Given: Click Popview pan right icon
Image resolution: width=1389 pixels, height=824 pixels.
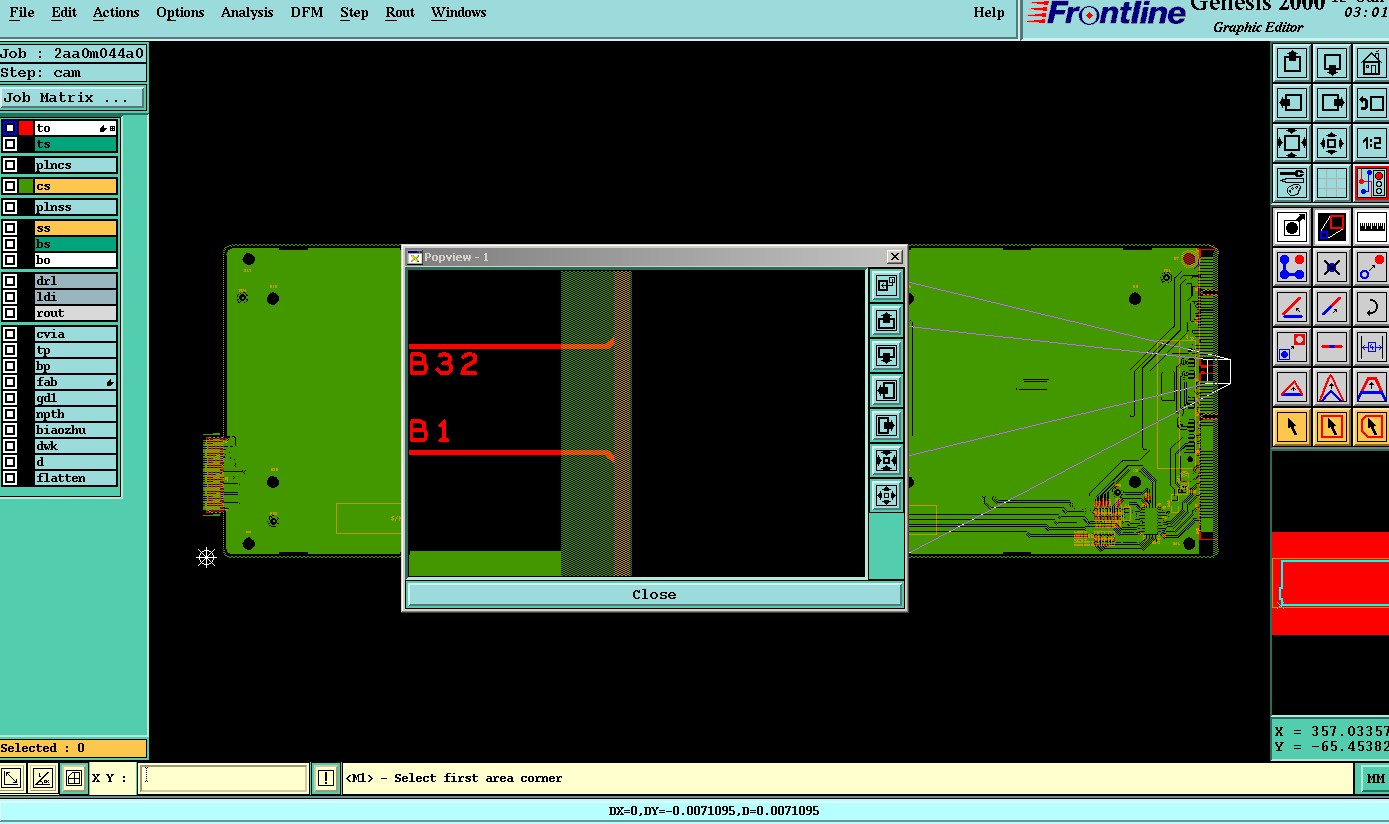Looking at the screenshot, I should click(x=886, y=425).
